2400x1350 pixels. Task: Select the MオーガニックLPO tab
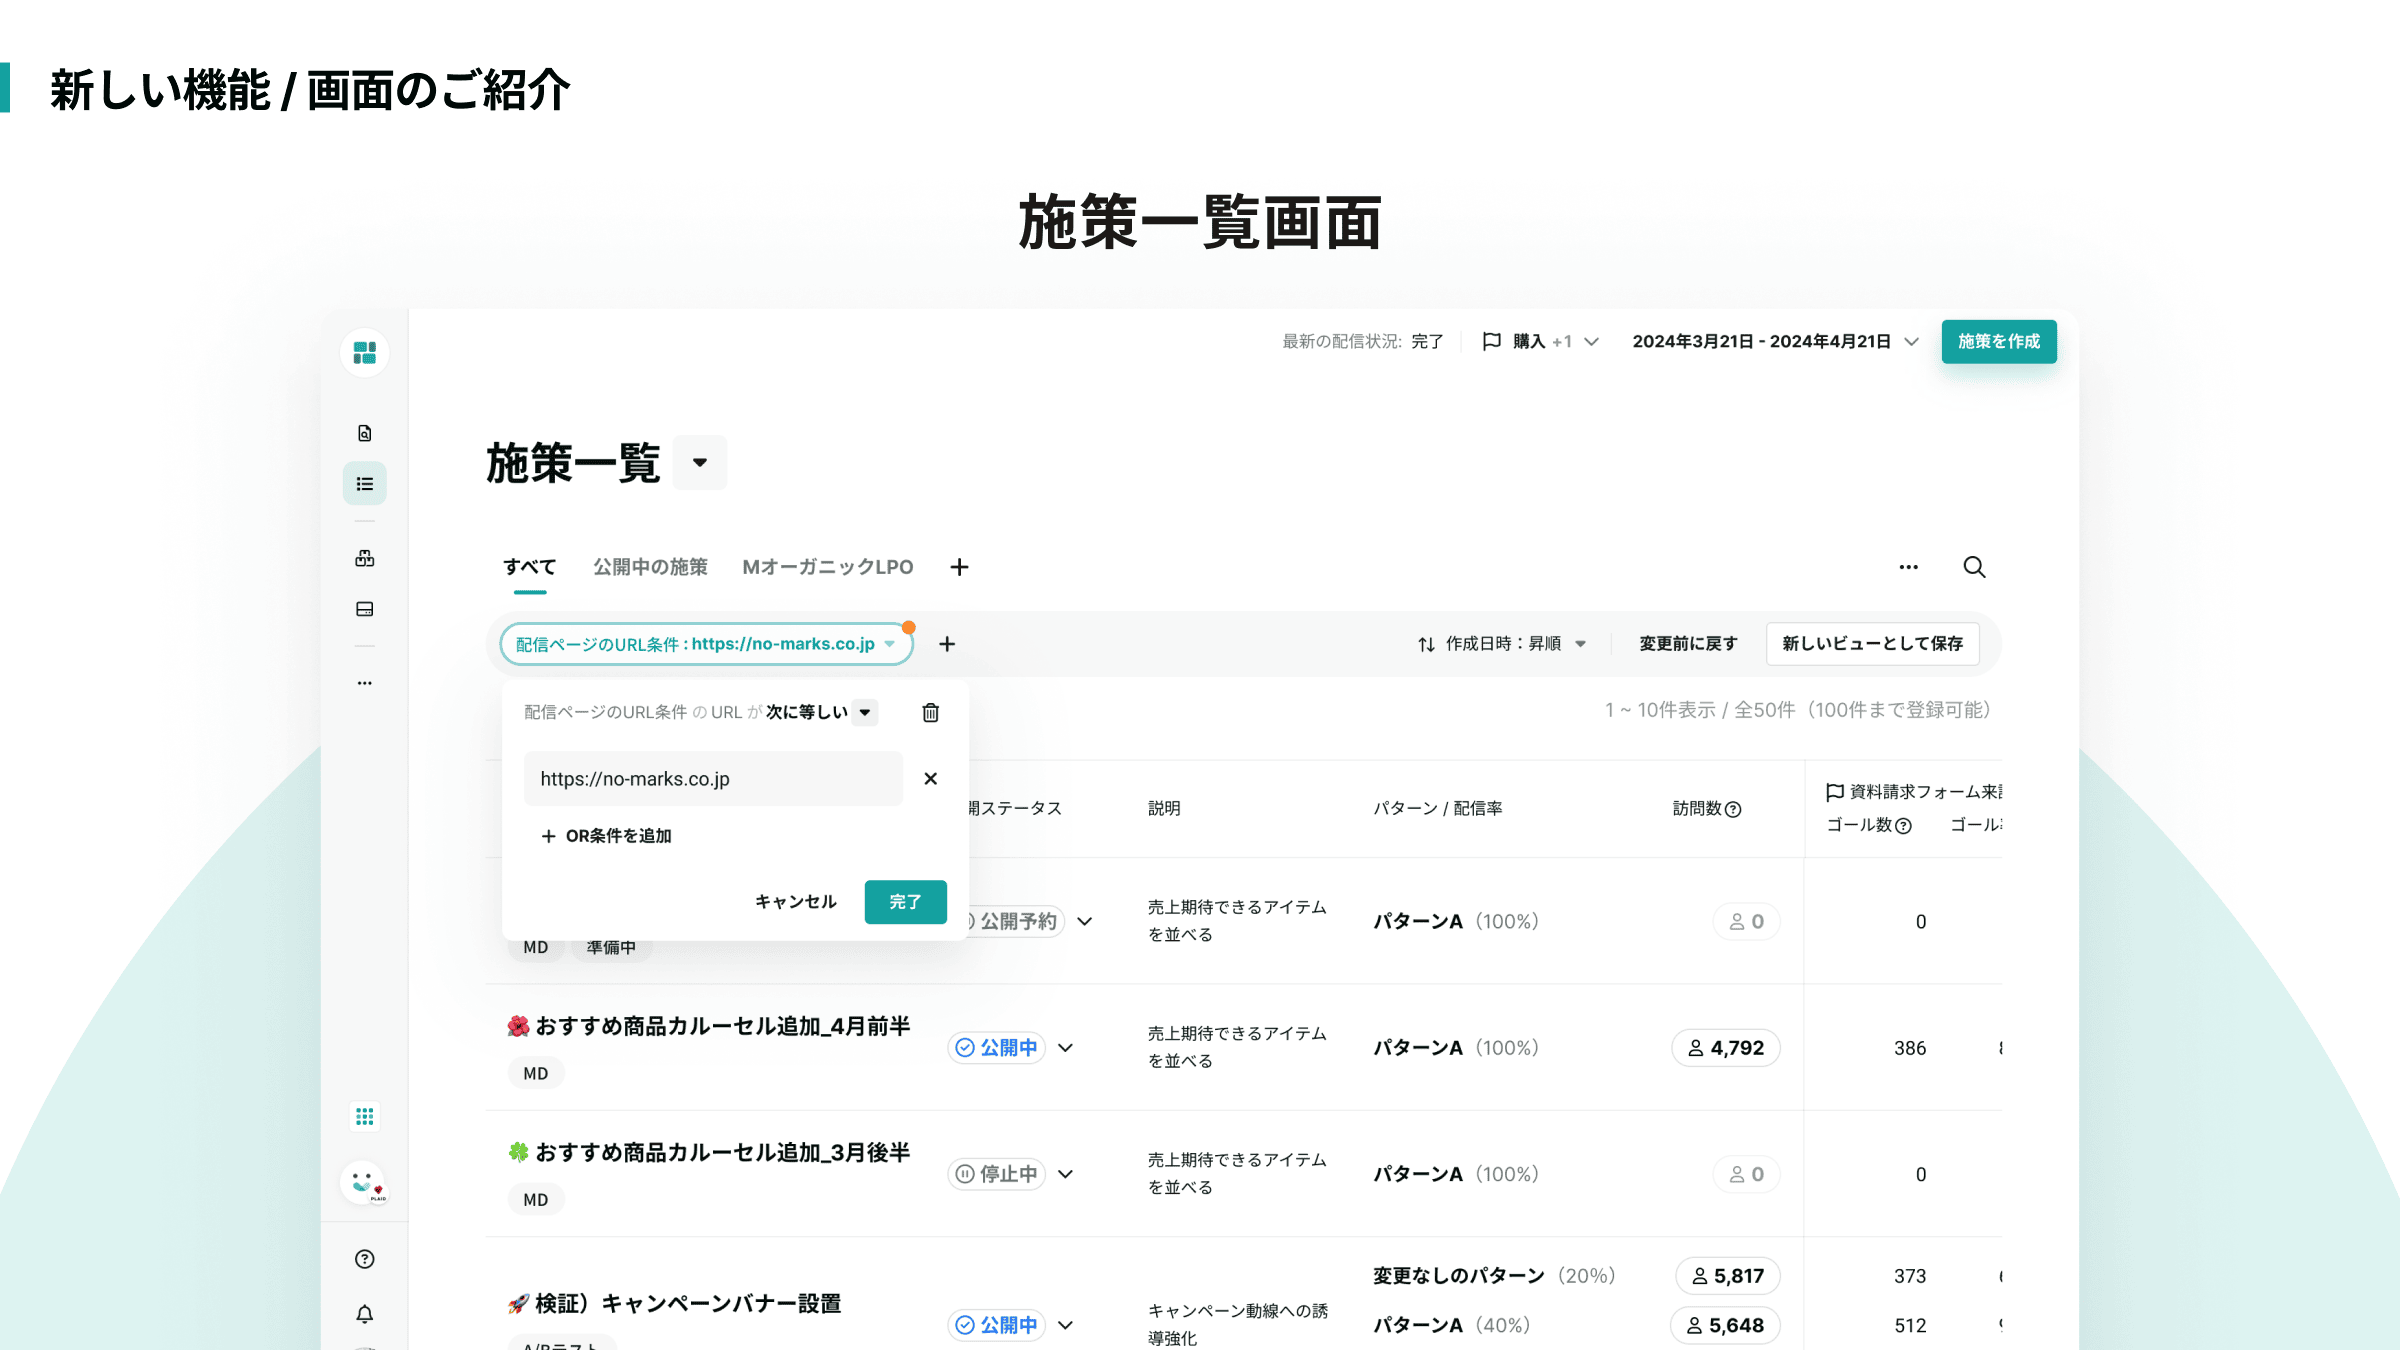pyautogui.click(x=827, y=567)
